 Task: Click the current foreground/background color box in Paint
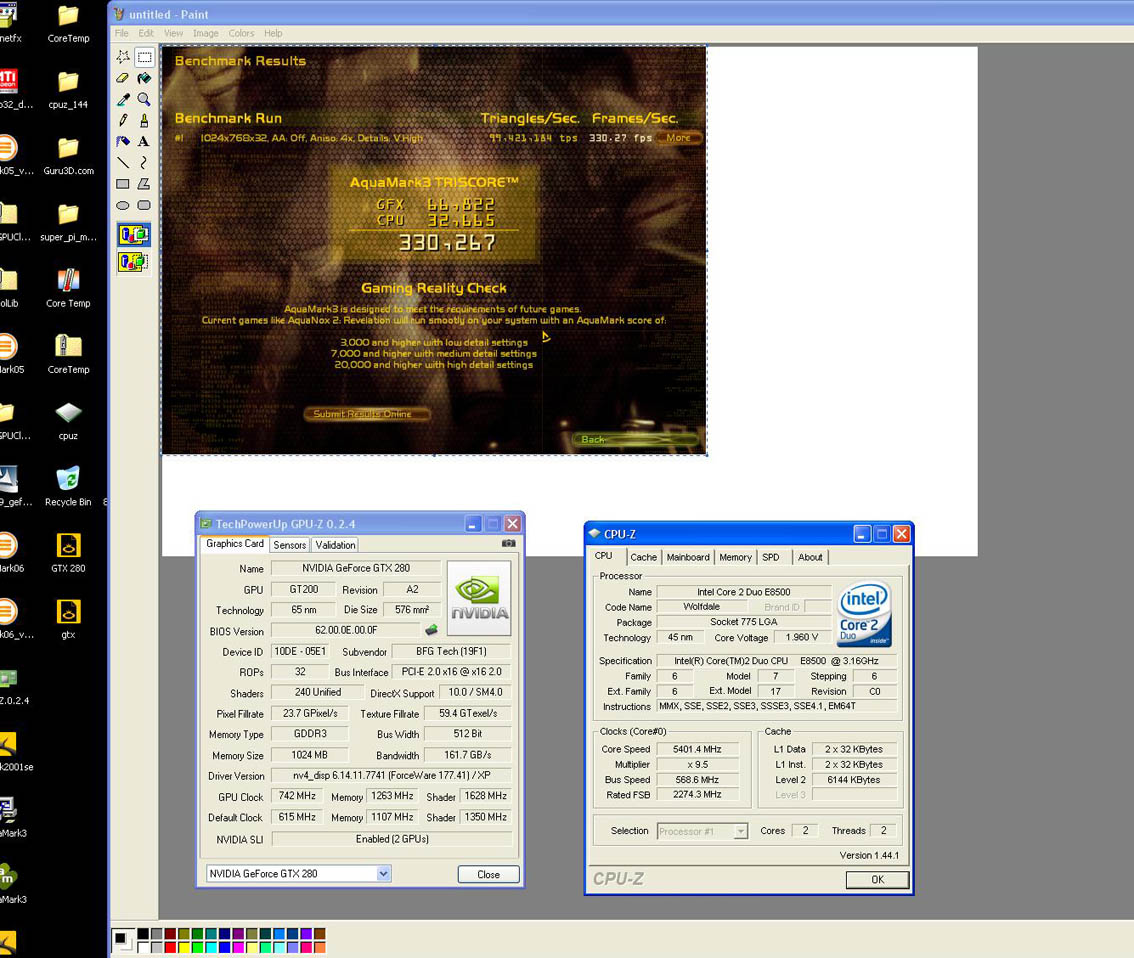coord(122,940)
